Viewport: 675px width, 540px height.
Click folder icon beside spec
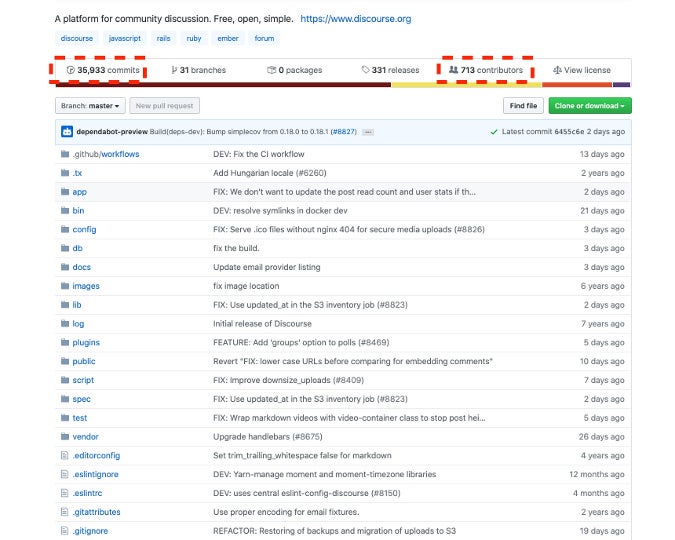coord(65,399)
